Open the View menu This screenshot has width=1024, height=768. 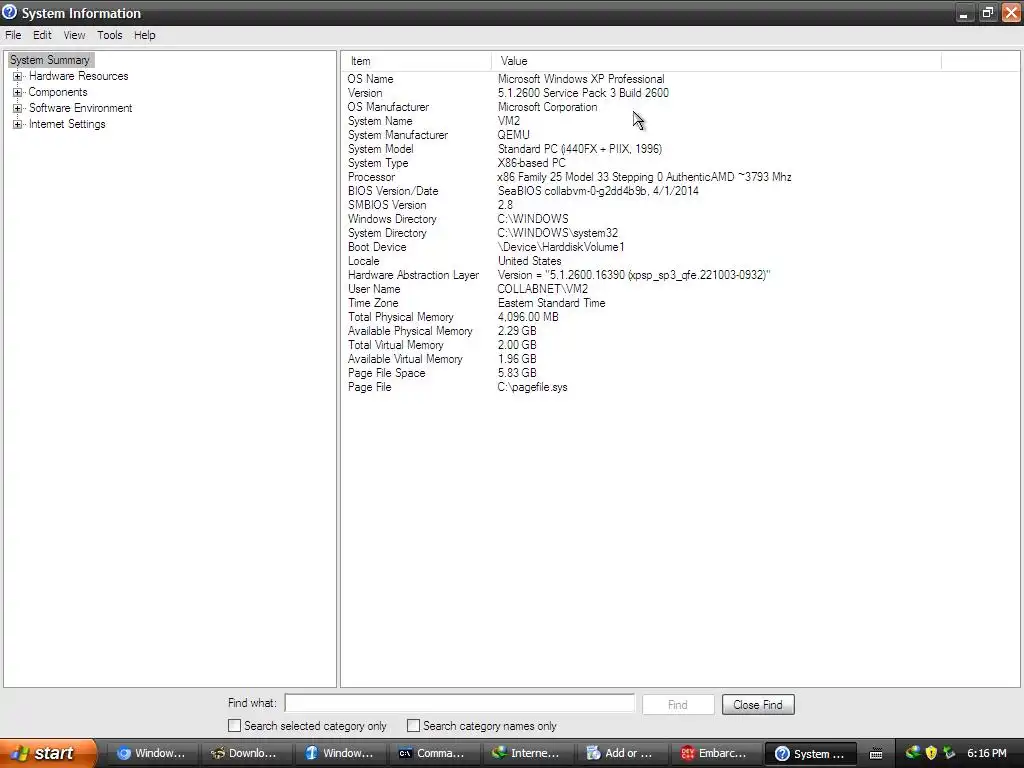point(74,35)
